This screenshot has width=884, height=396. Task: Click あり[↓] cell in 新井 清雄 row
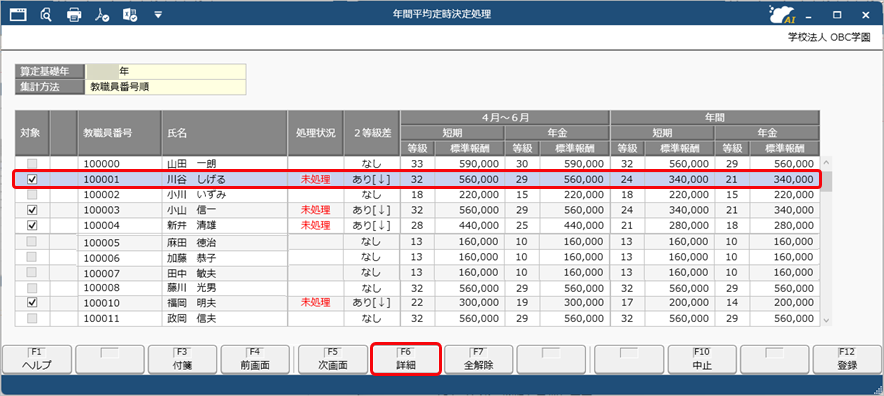[x=372, y=225]
